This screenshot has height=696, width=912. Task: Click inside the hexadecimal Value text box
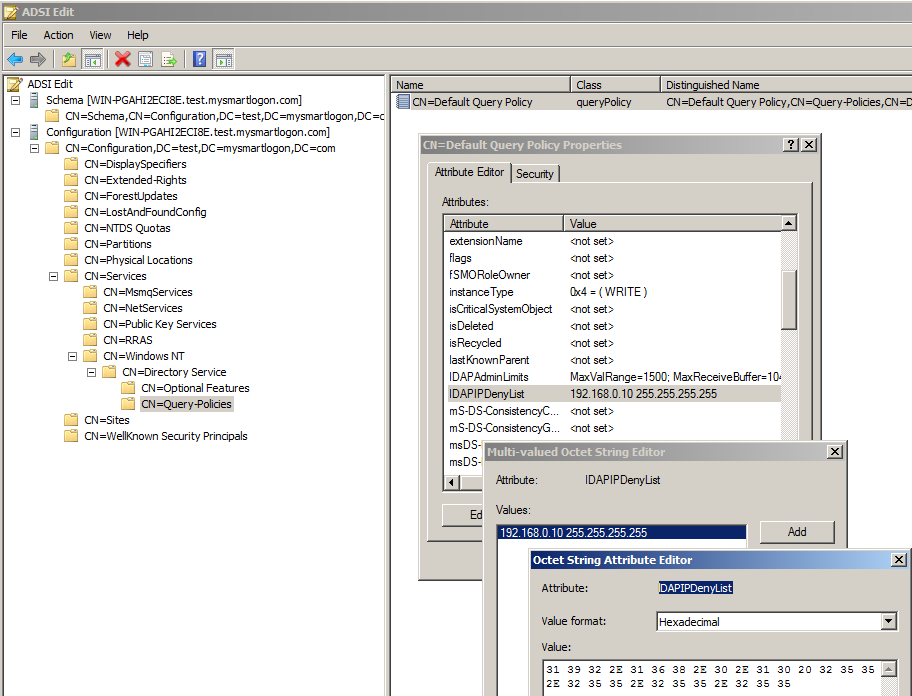pos(712,678)
